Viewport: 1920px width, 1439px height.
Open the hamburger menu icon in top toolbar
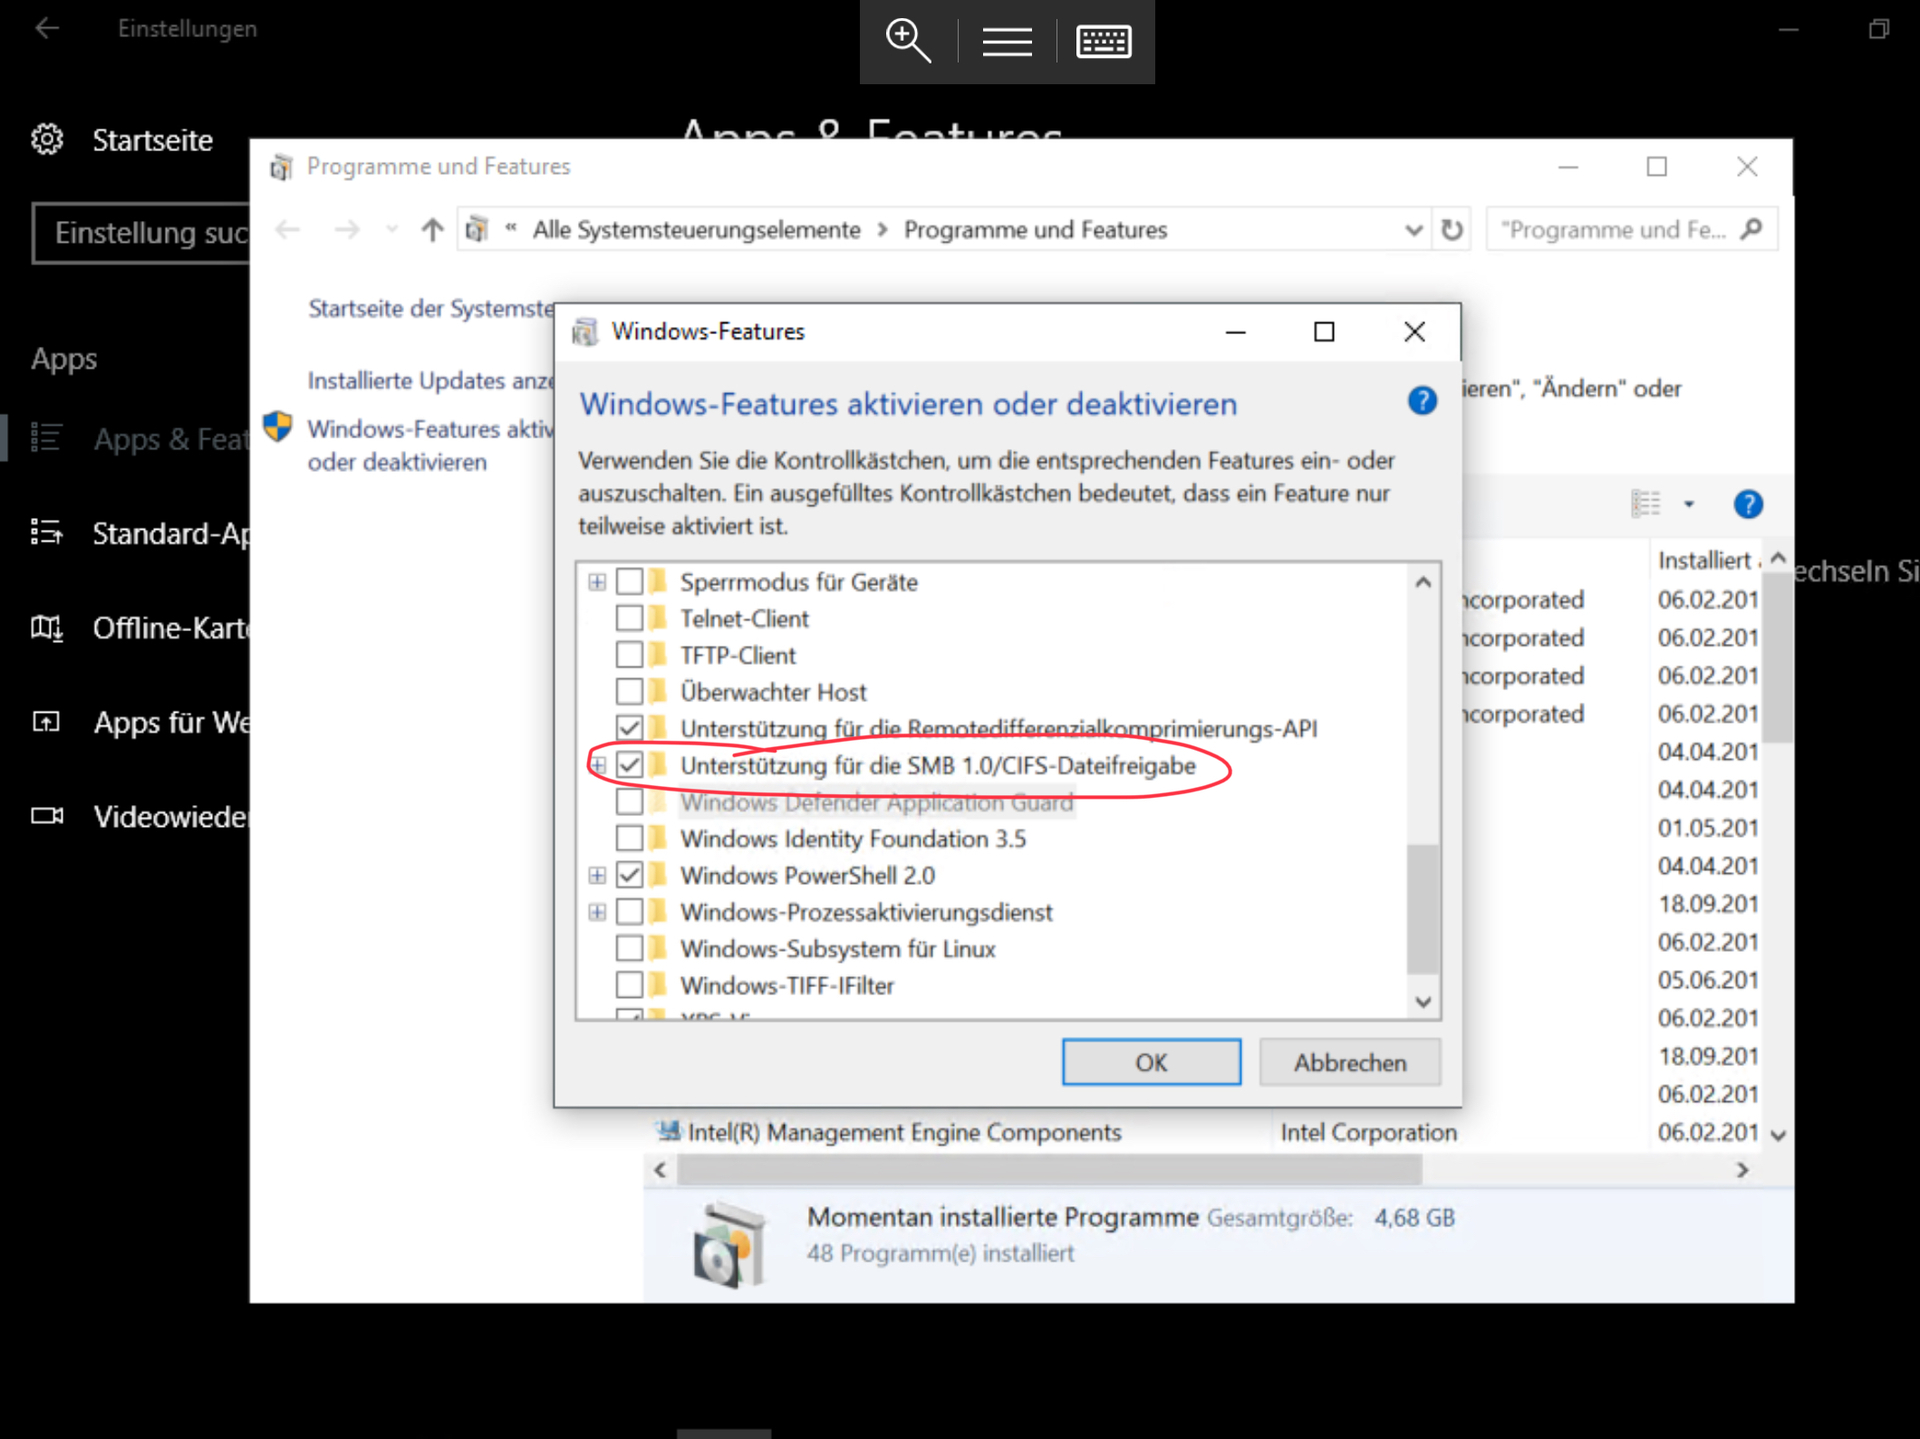point(1006,41)
